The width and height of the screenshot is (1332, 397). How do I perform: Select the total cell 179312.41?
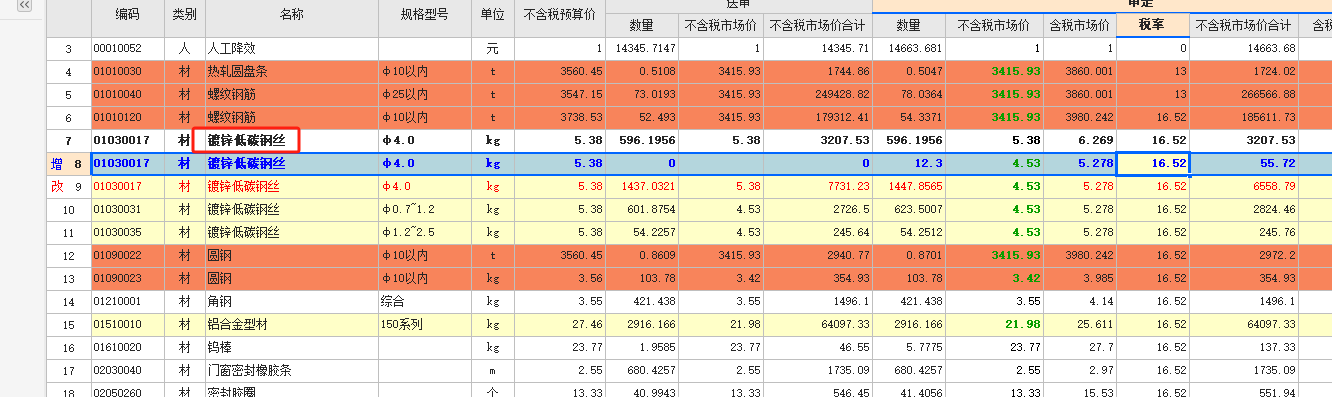coord(818,117)
